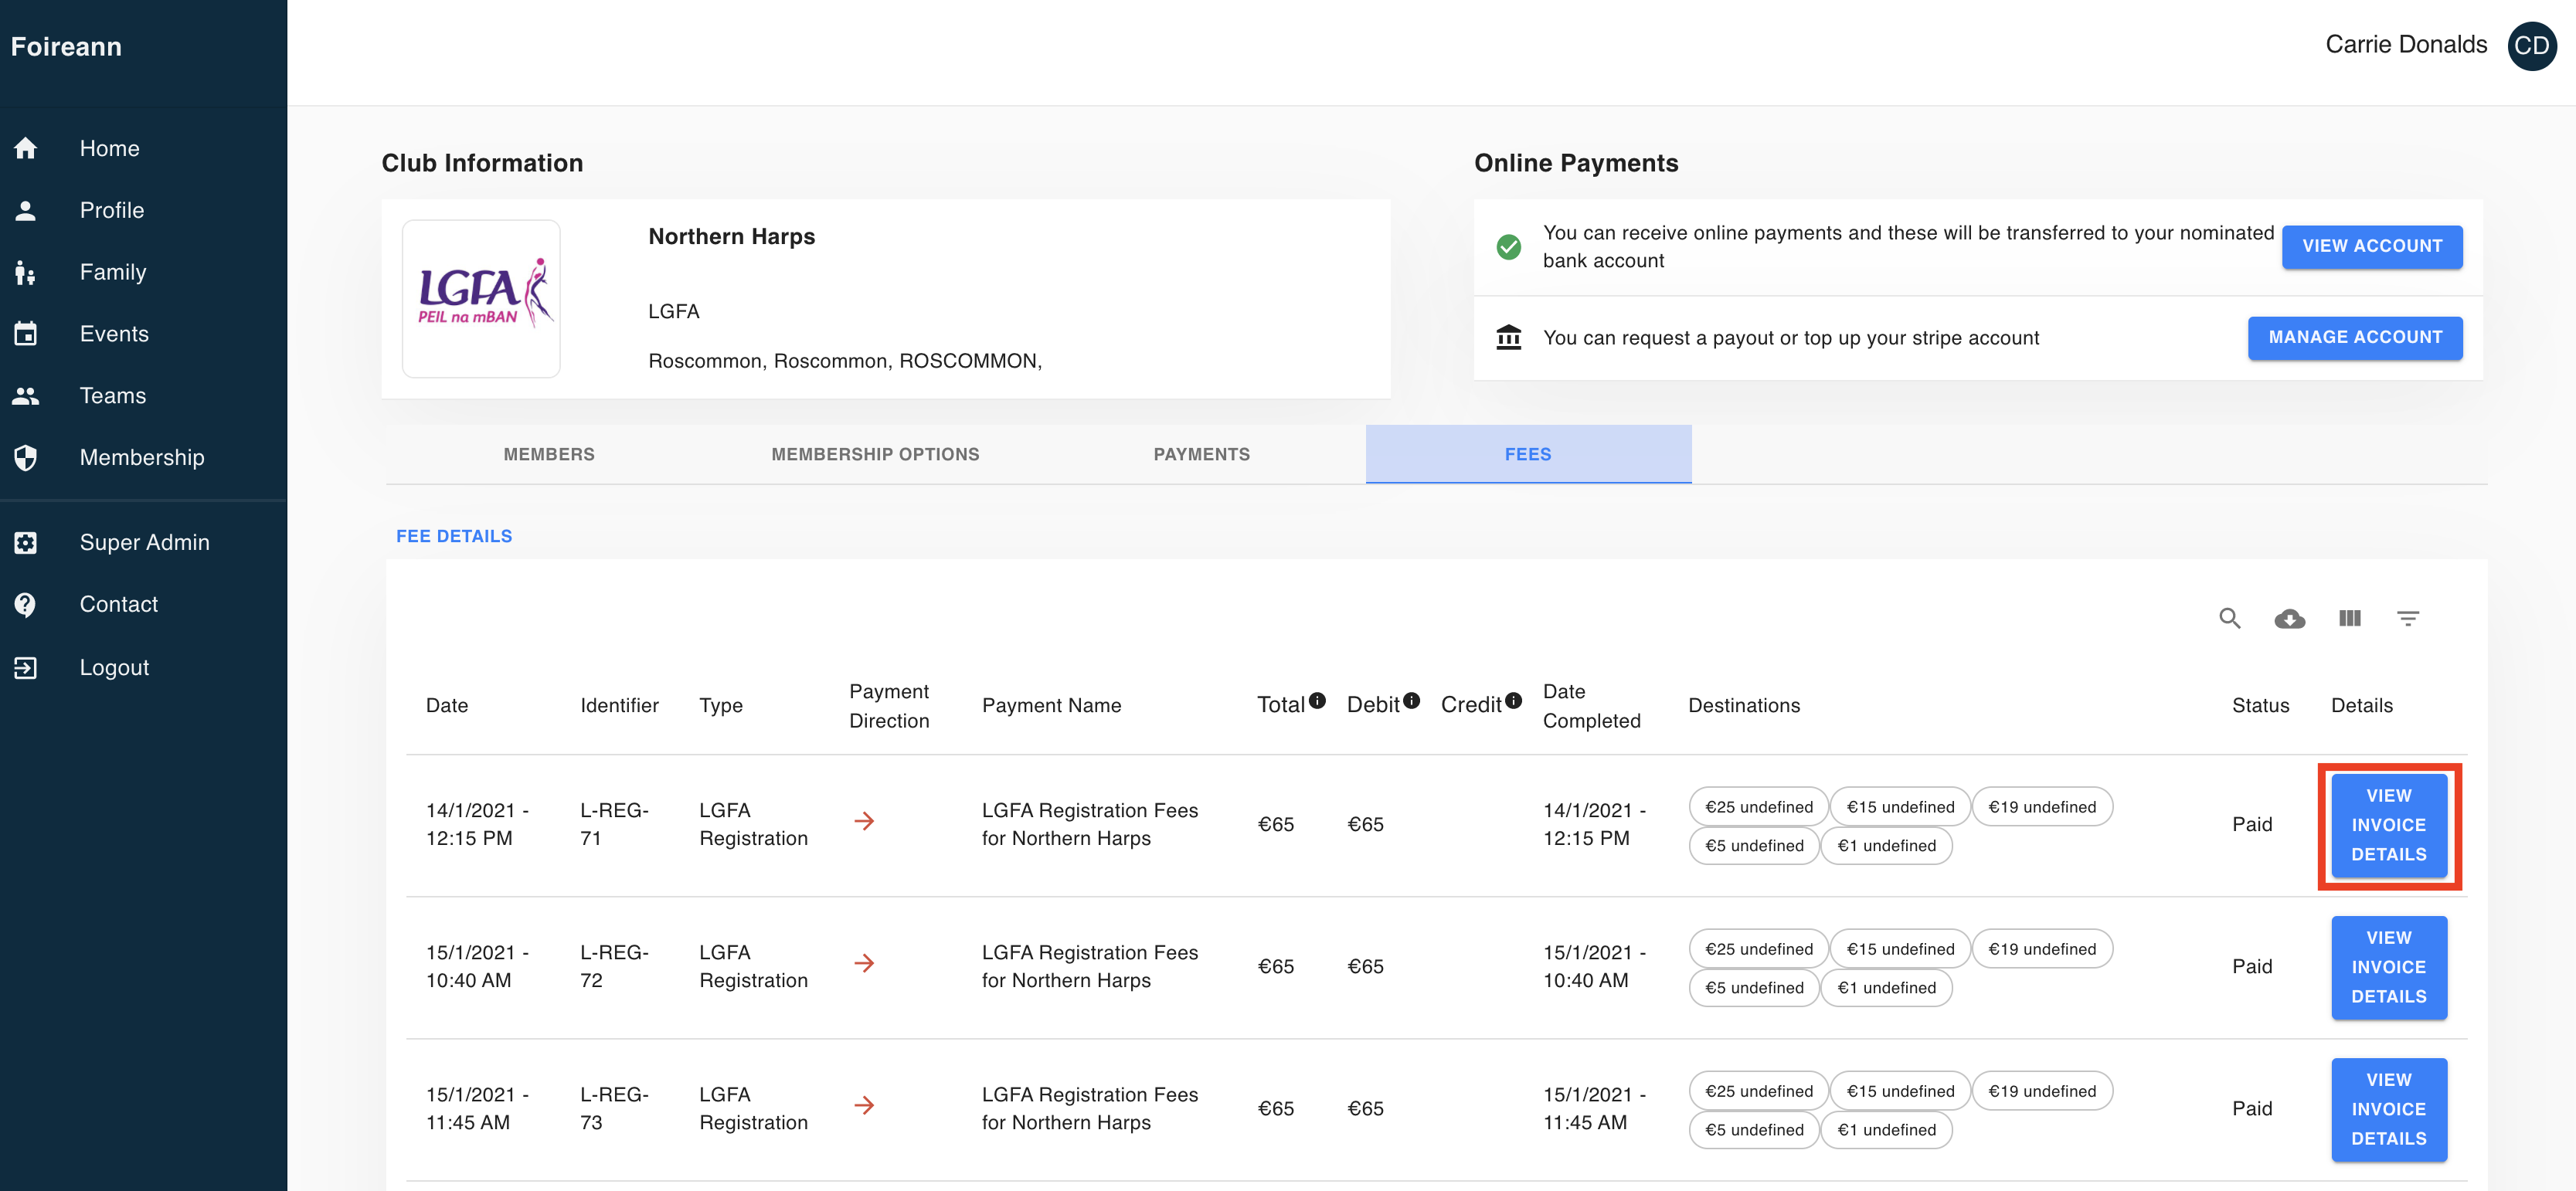Click payment direction arrow for L-REG-73
This screenshot has width=2576, height=1191.
865,1106
